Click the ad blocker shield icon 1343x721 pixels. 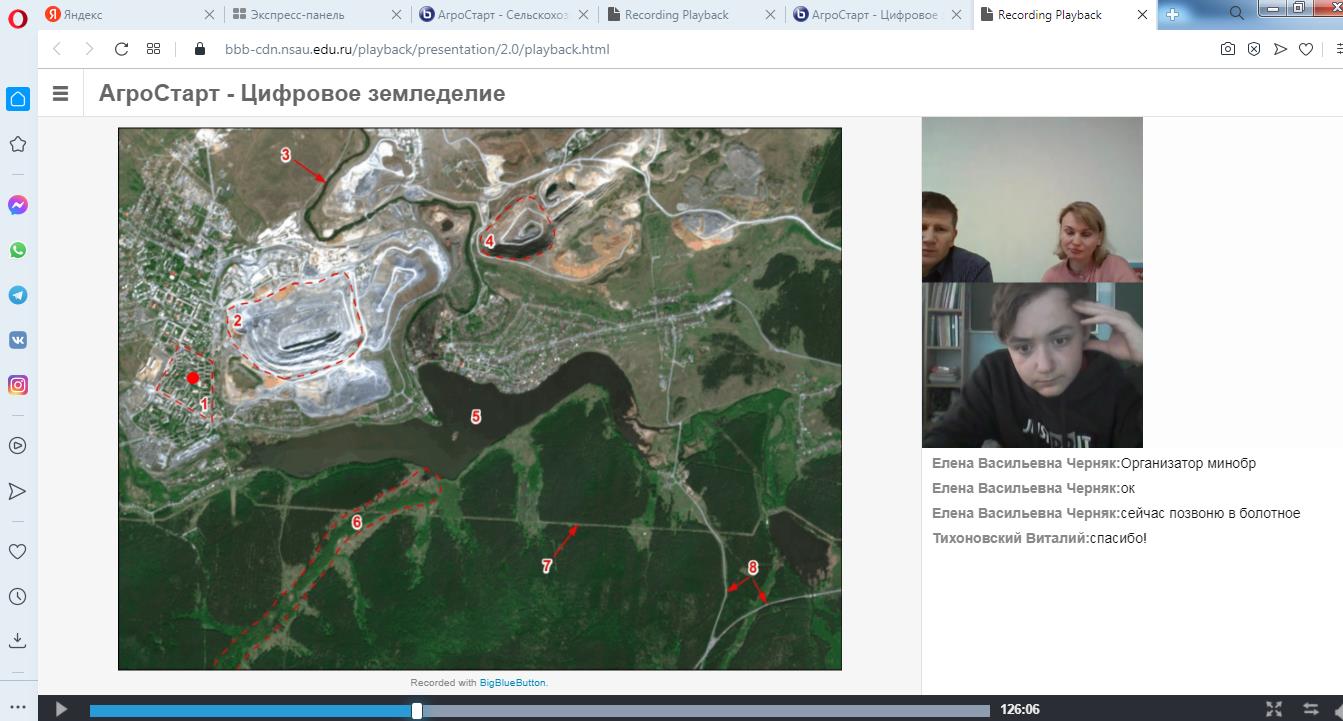pos(1254,49)
